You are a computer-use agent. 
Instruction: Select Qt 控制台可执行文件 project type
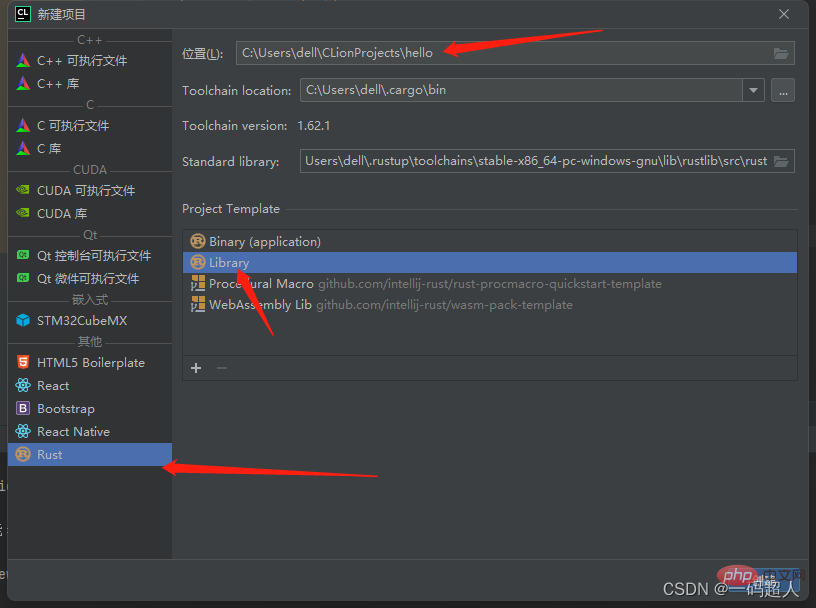coord(90,256)
